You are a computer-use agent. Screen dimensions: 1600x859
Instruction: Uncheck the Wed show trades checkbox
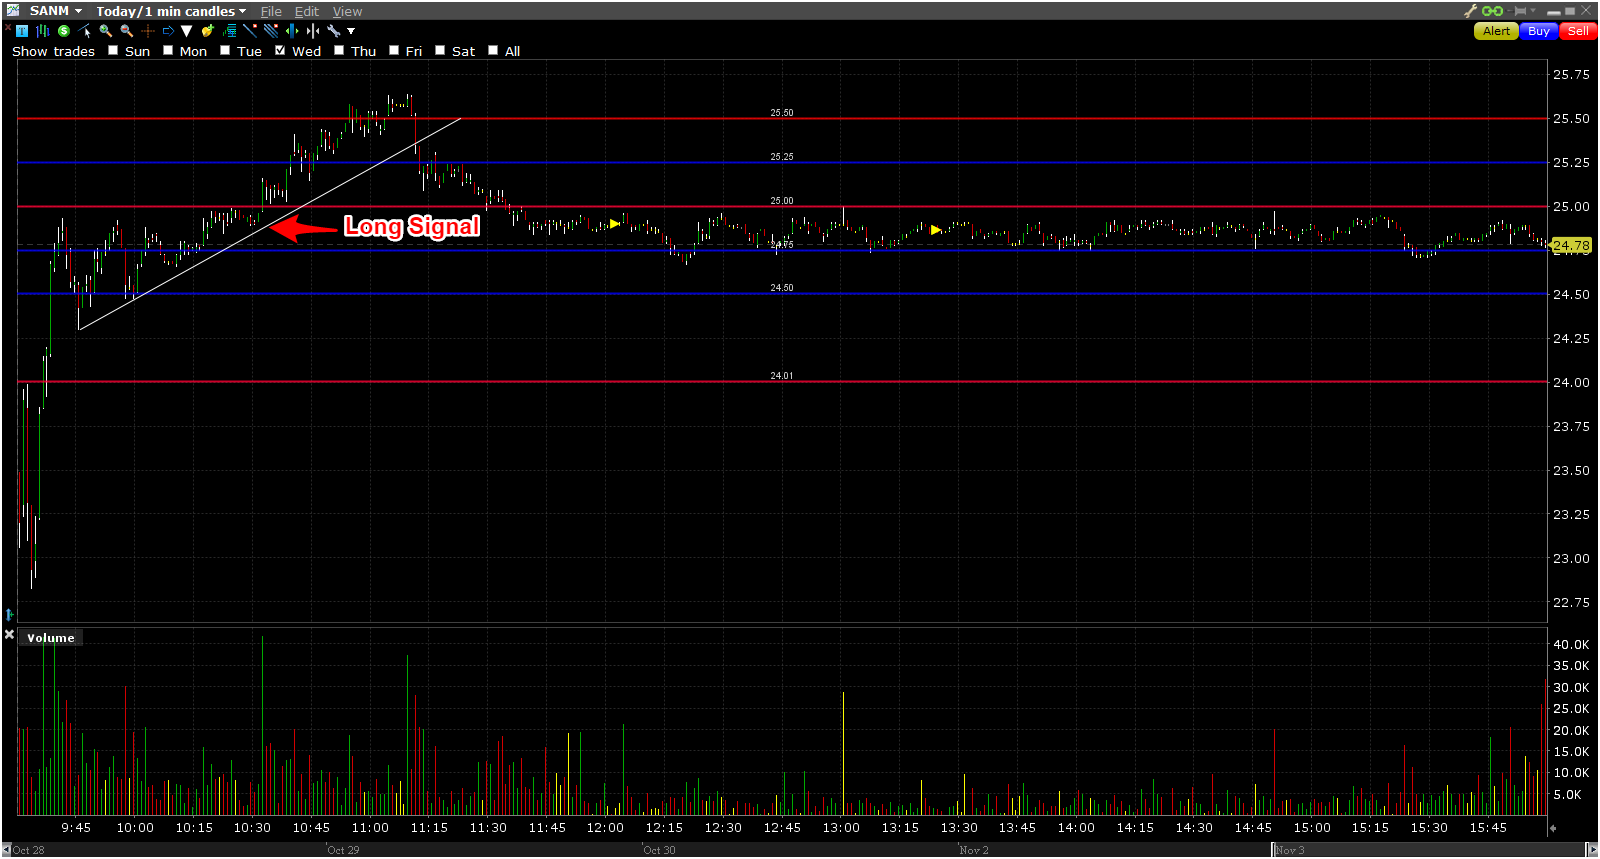tap(281, 51)
